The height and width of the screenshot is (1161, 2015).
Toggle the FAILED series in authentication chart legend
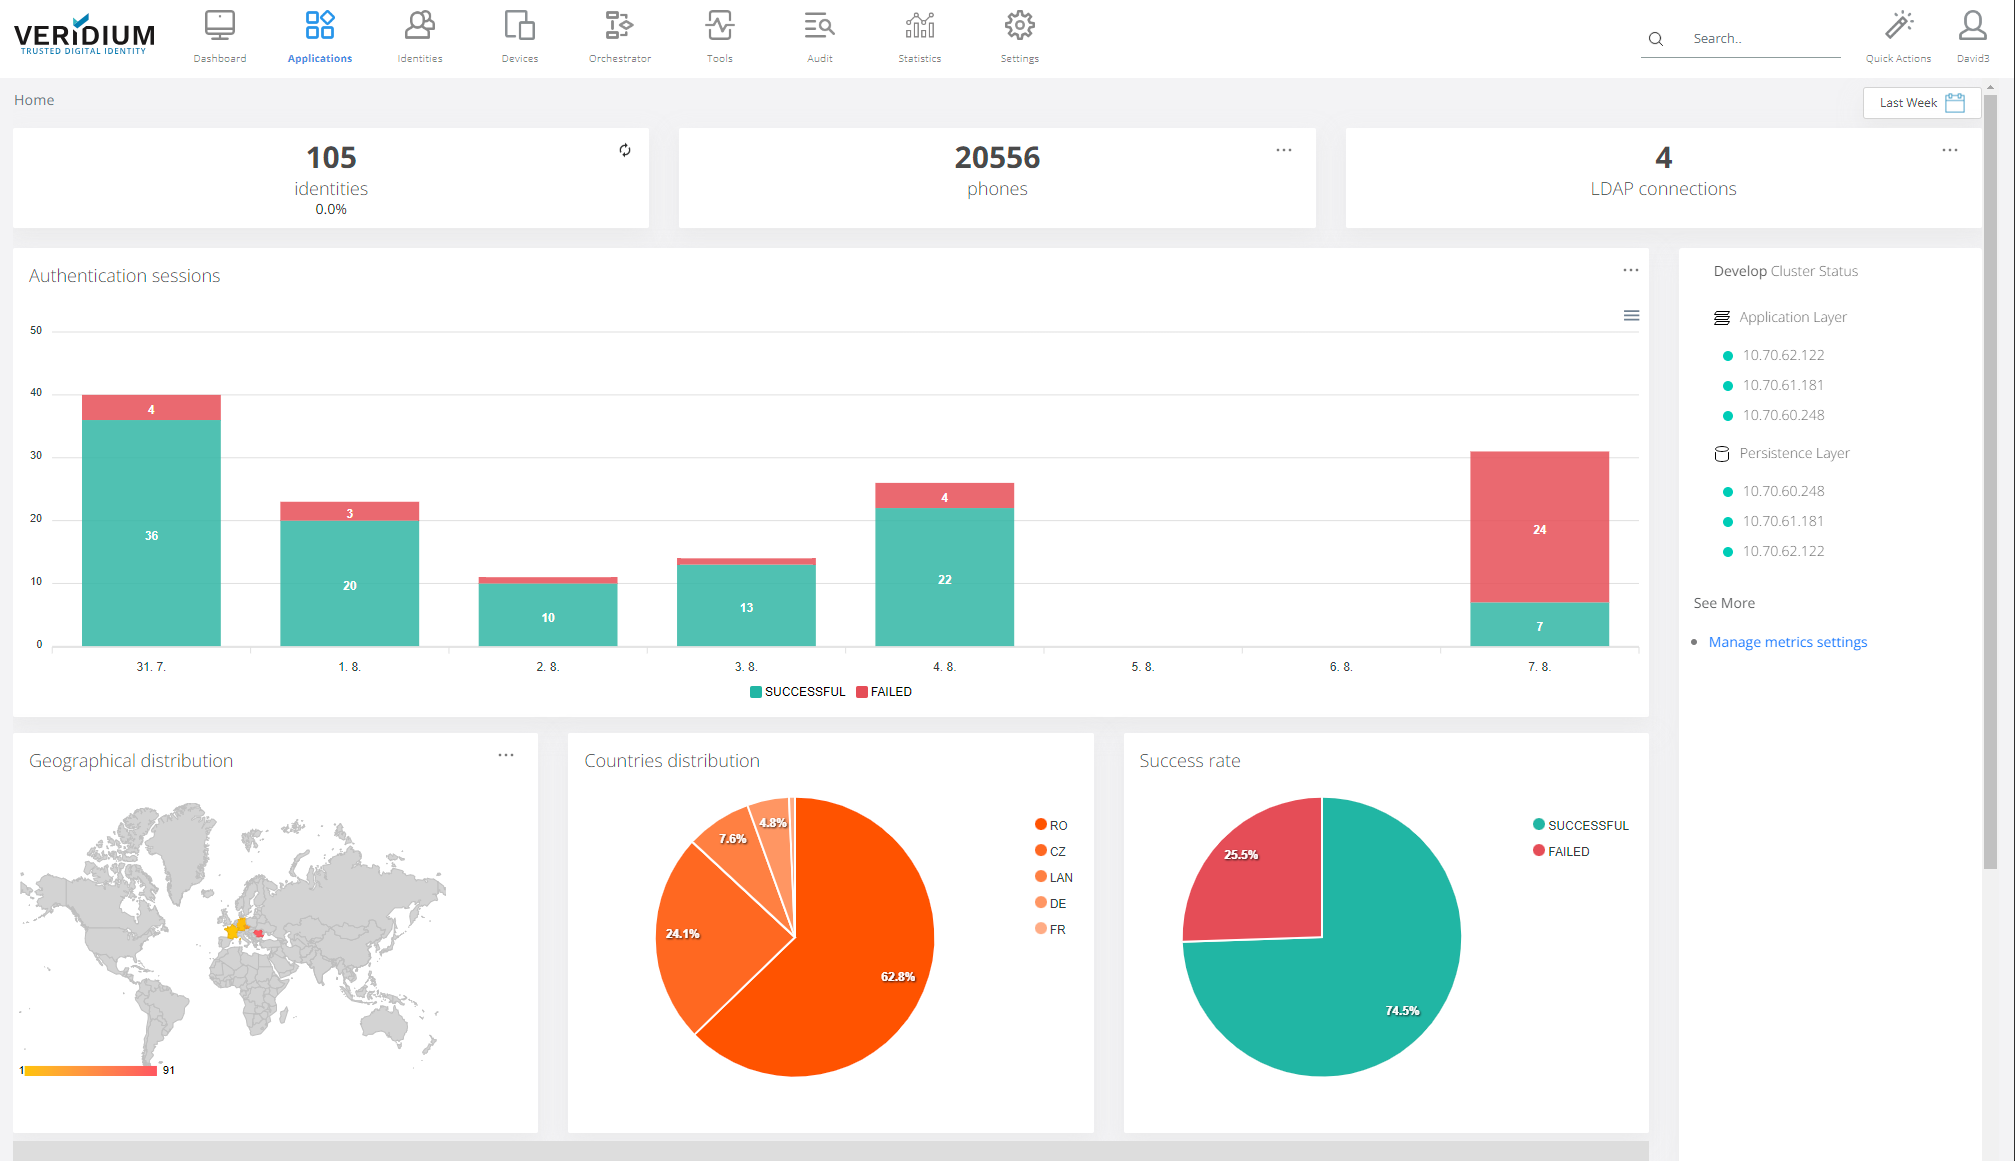pyautogui.click(x=883, y=691)
